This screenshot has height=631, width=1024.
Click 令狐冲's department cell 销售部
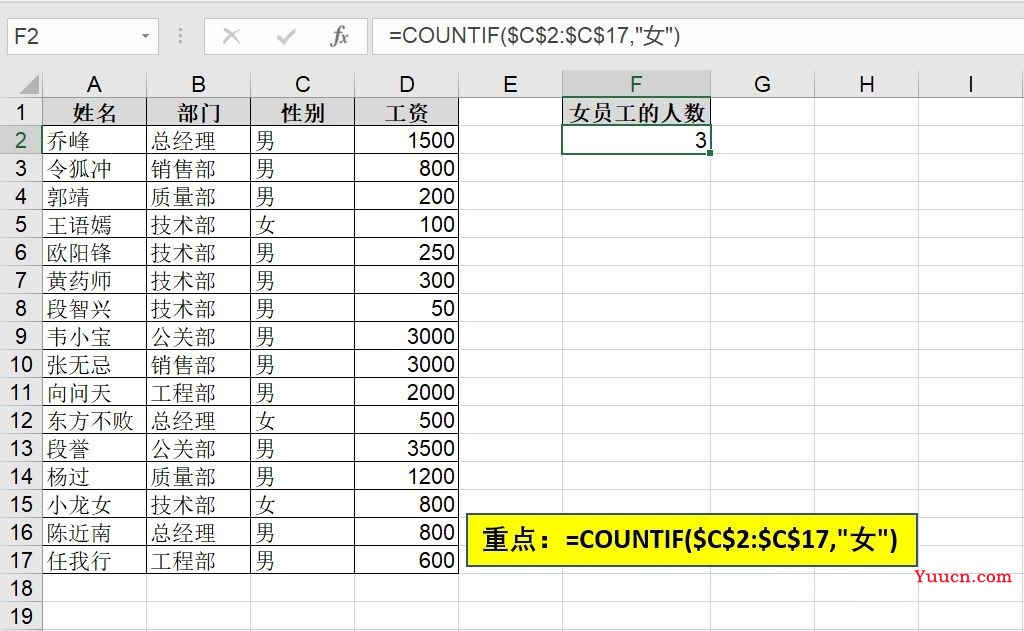coord(199,169)
